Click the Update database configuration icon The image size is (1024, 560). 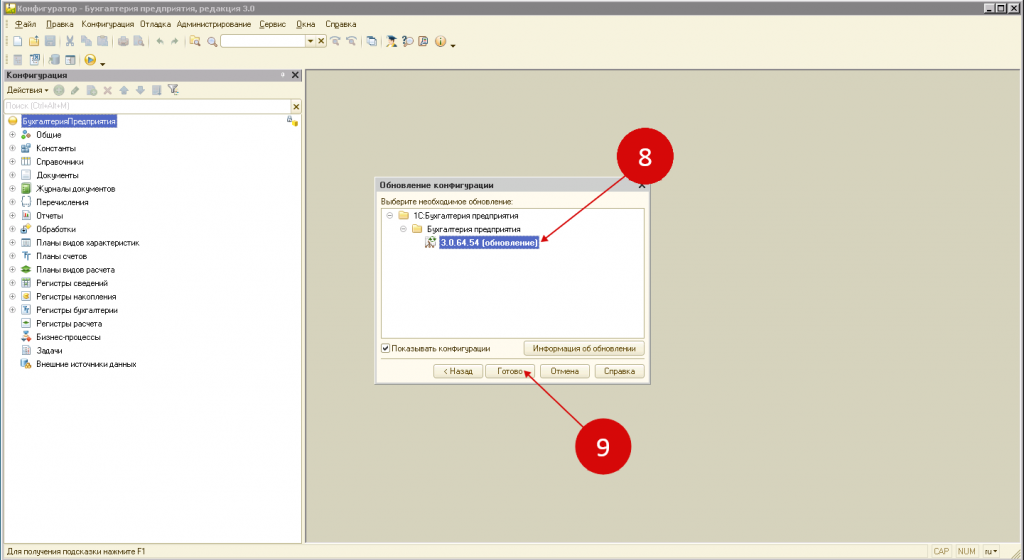point(54,59)
